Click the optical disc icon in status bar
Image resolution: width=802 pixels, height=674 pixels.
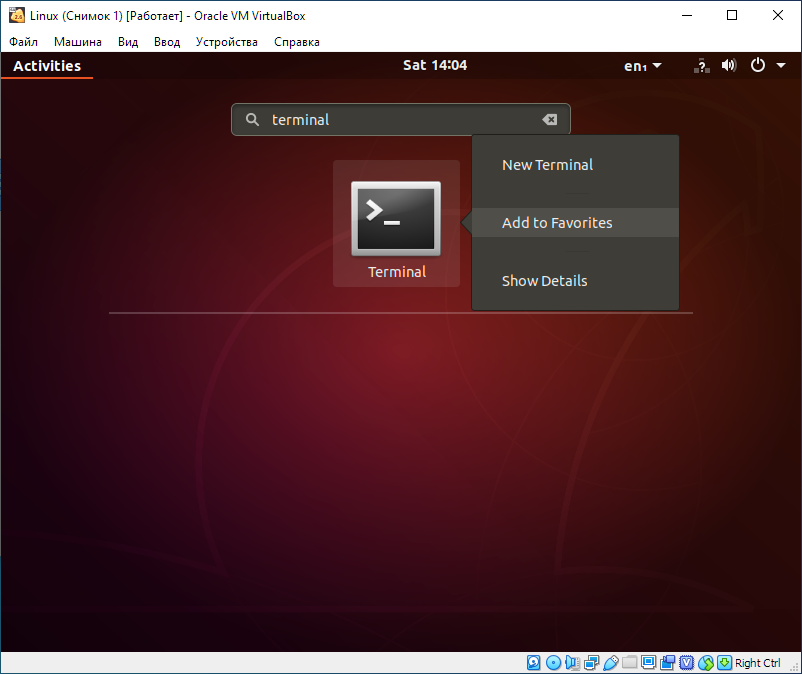click(553, 663)
